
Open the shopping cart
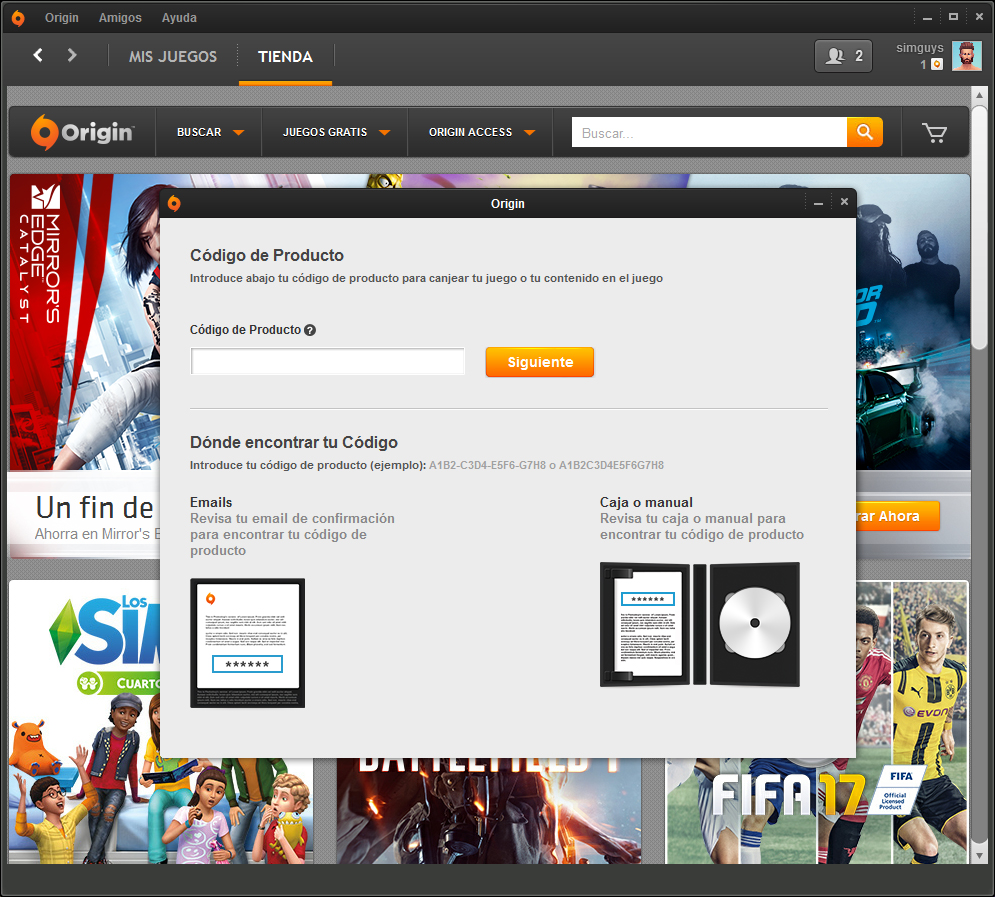click(x=934, y=133)
